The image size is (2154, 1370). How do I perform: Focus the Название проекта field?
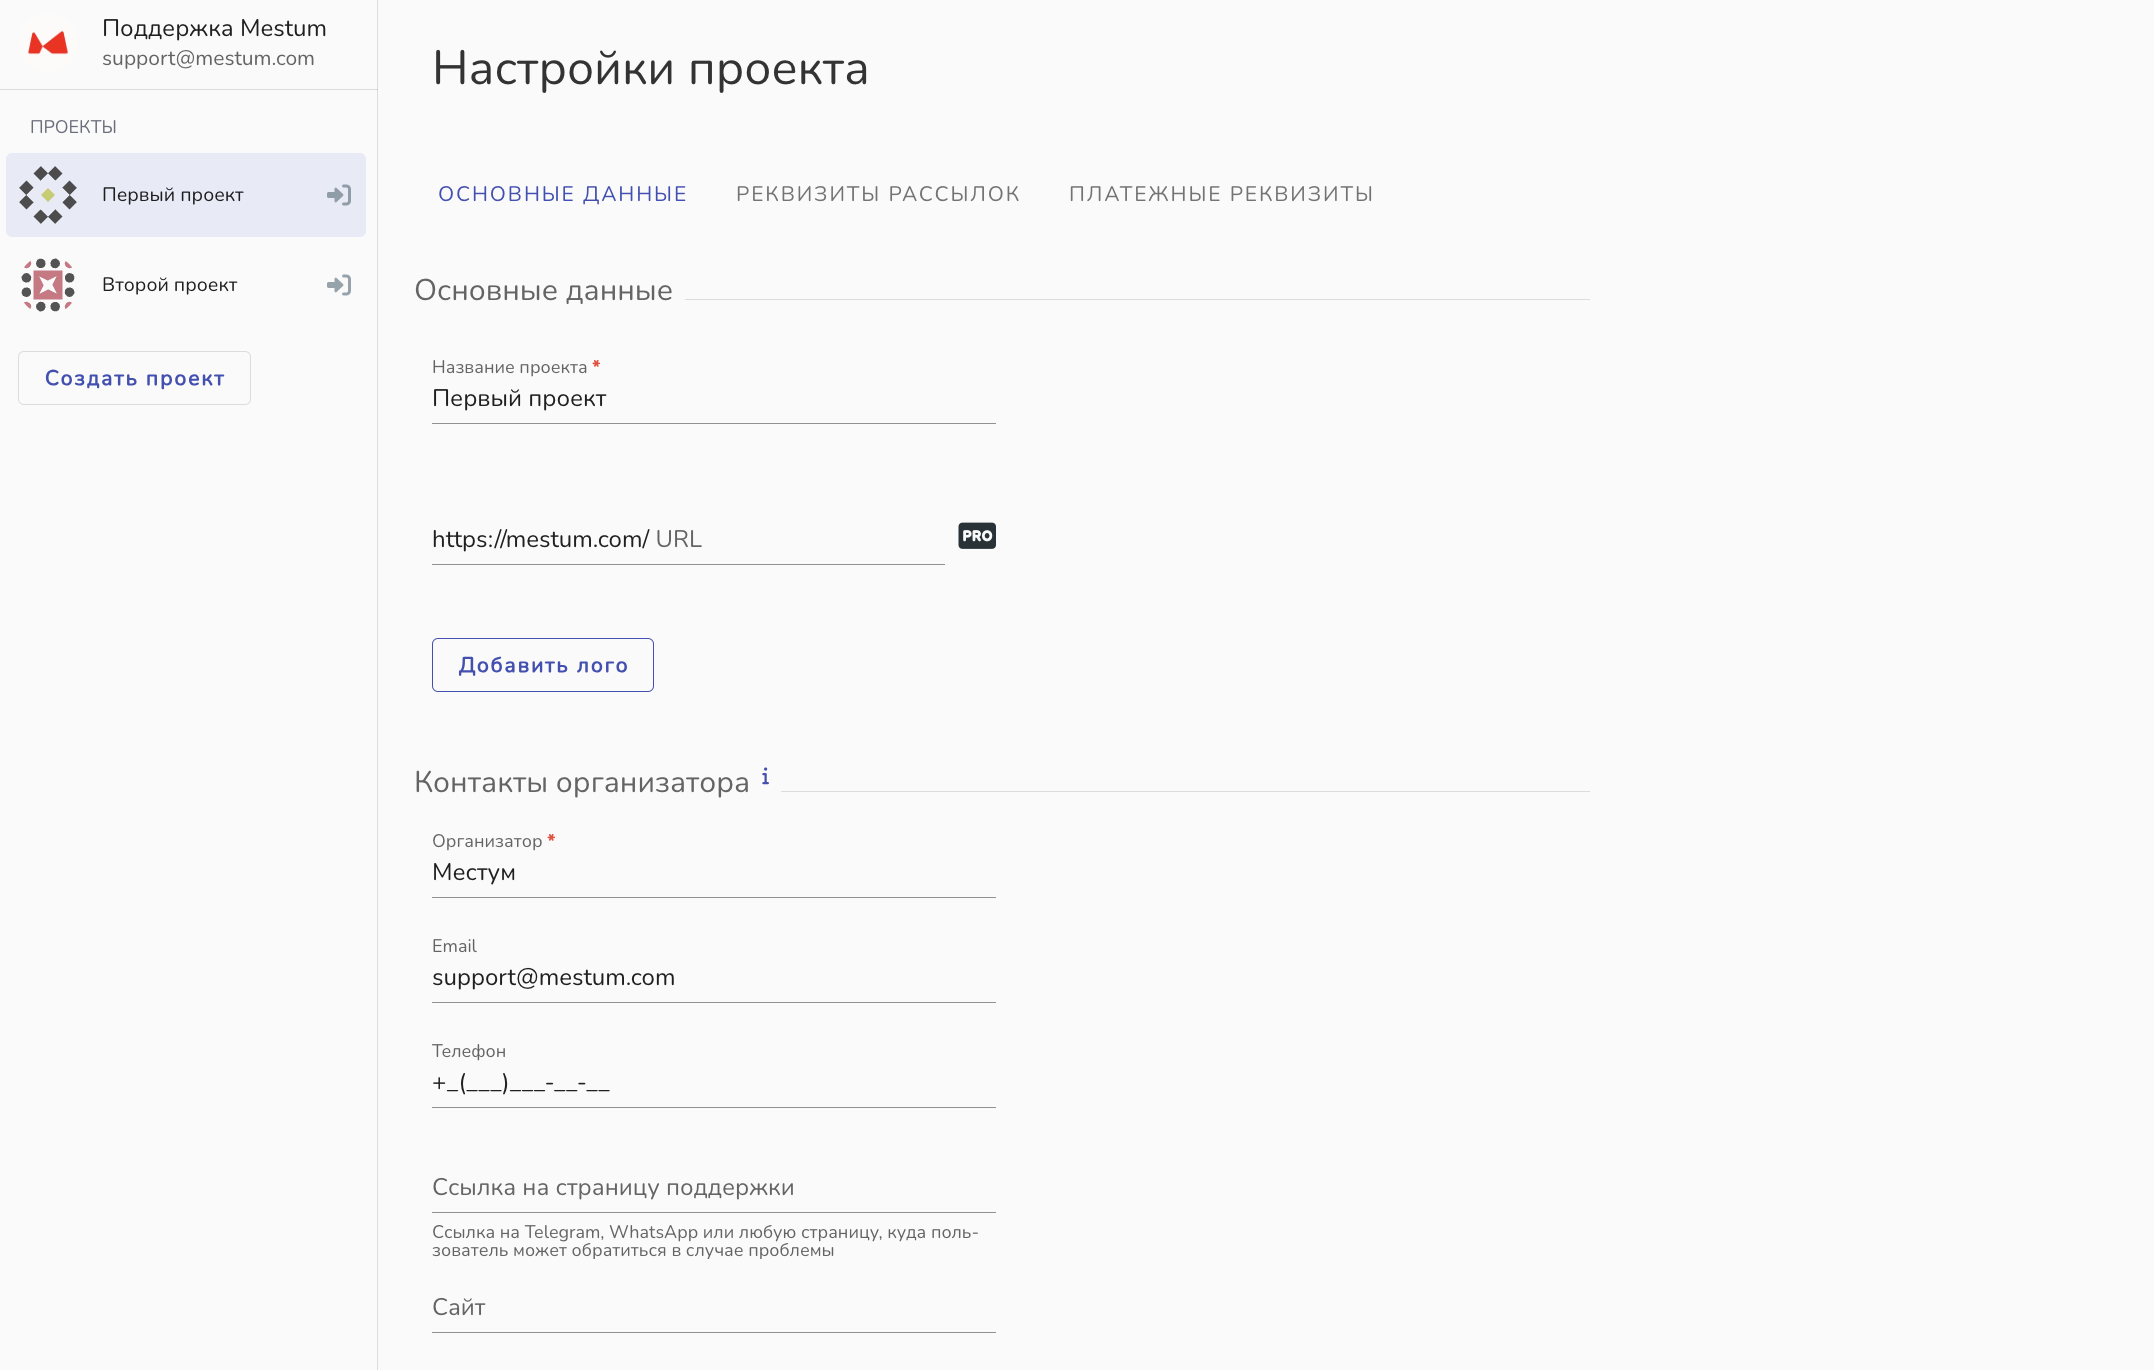point(713,399)
